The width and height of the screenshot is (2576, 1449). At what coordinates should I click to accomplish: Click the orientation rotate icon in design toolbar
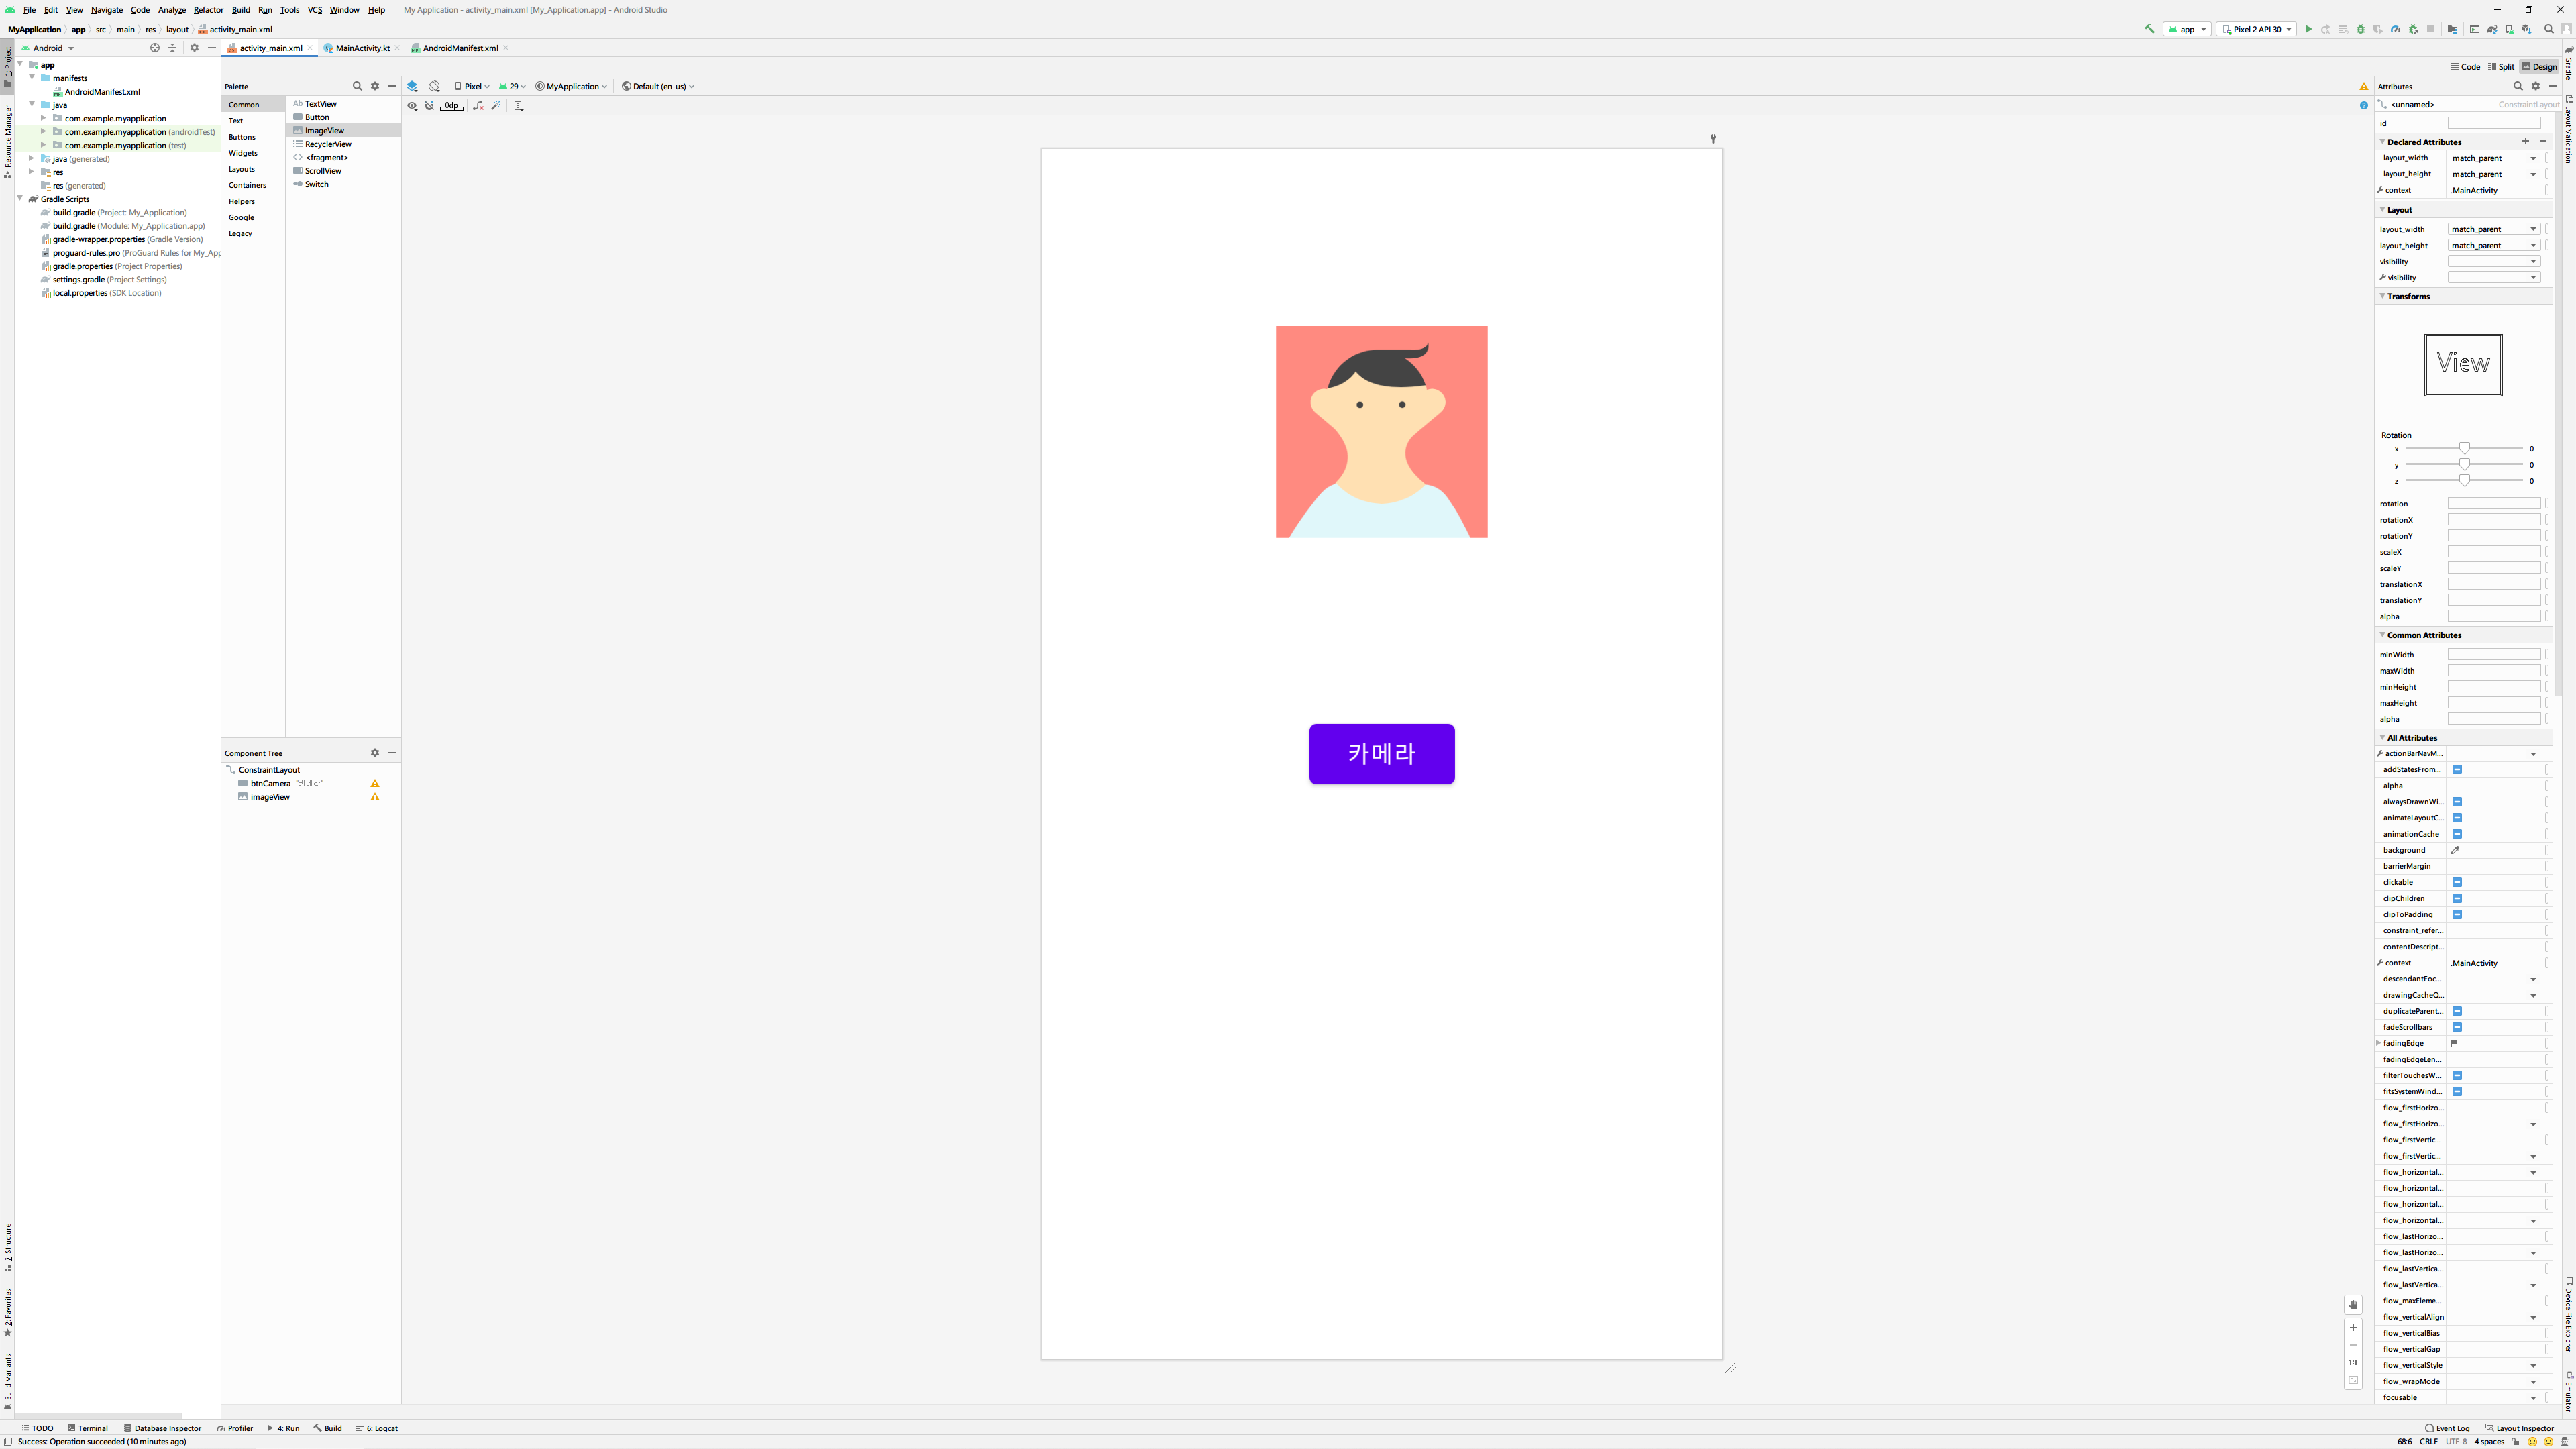[434, 86]
